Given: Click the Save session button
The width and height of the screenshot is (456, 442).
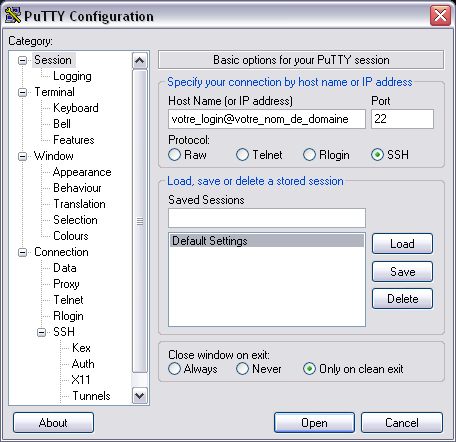Looking at the screenshot, I should point(402,271).
